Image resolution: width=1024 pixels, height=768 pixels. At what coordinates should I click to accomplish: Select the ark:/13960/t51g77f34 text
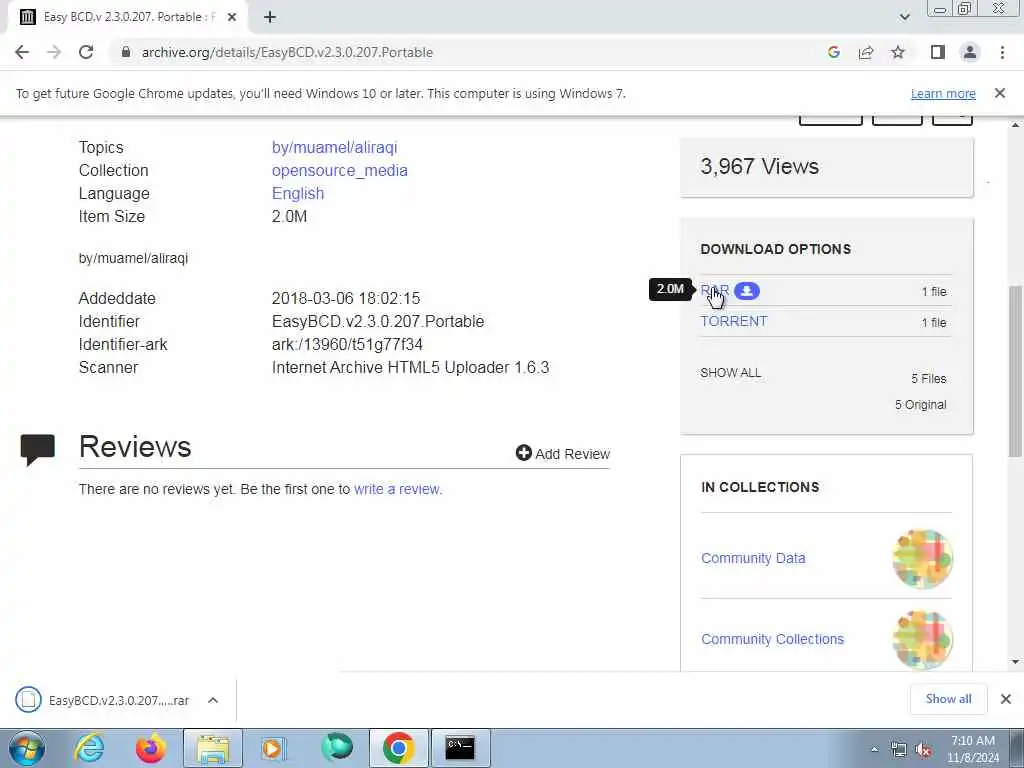(x=347, y=344)
